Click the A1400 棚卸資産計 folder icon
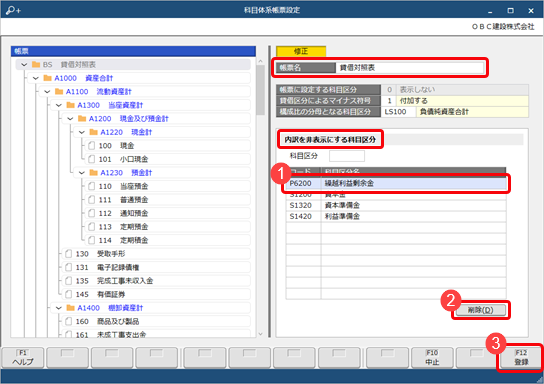 tap(70, 308)
